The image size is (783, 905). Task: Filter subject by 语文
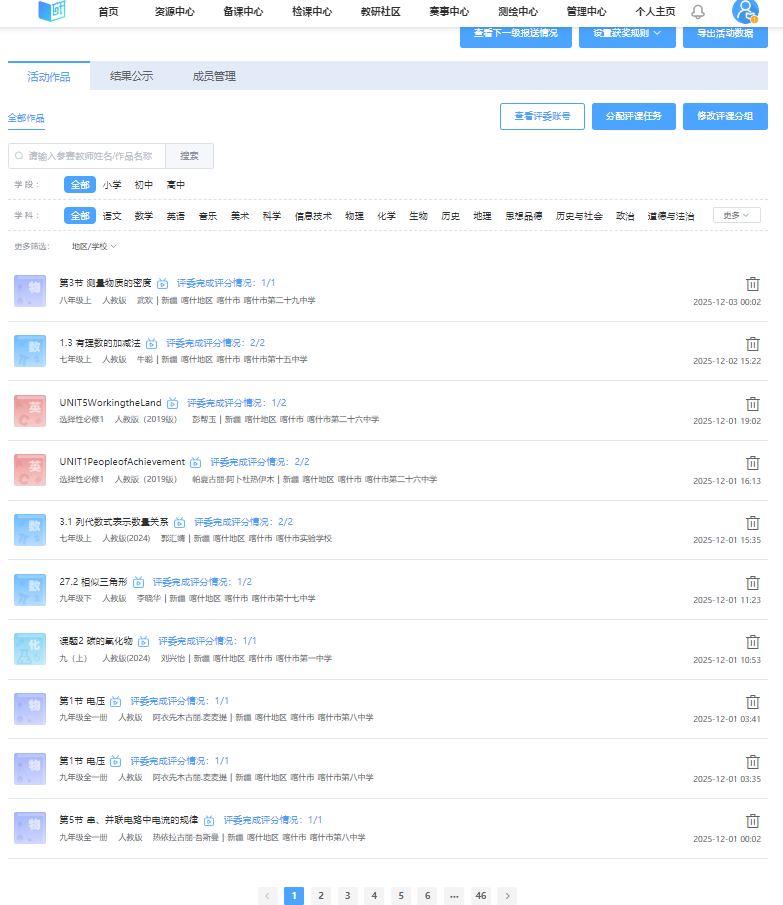(x=112, y=216)
